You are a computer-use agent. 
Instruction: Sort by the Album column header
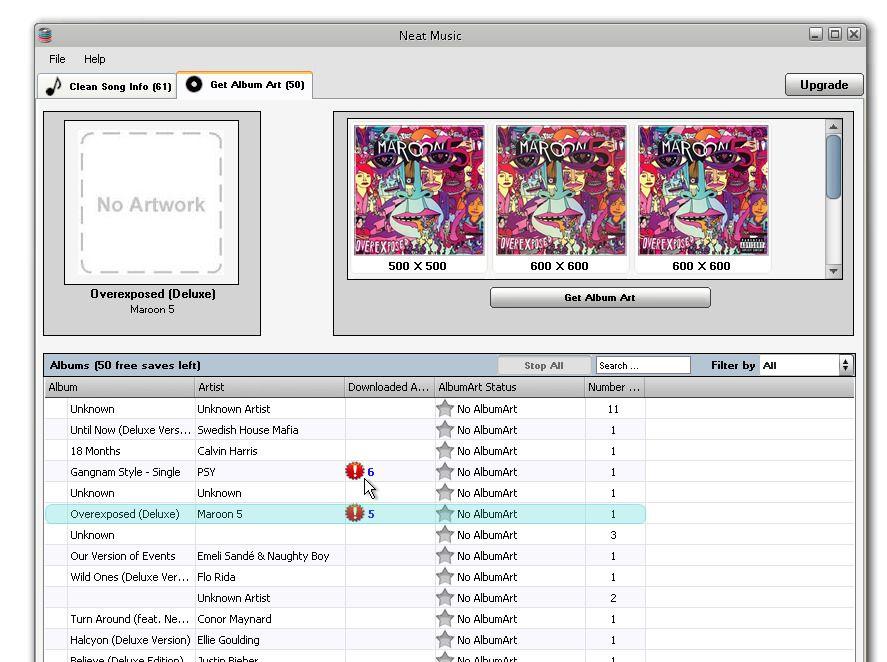(119, 387)
